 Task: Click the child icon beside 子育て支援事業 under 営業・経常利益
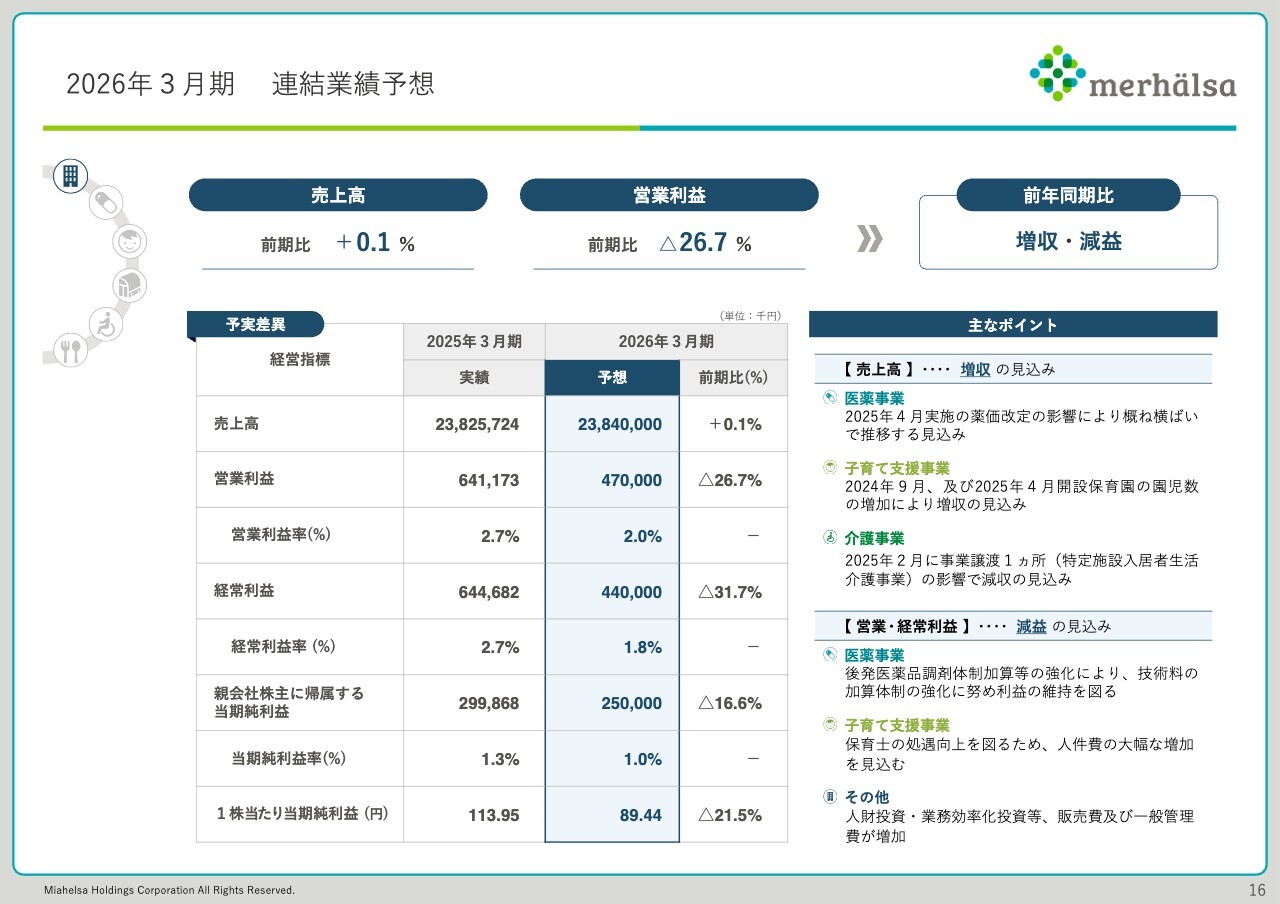pyautogui.click(x=829, y=725)
